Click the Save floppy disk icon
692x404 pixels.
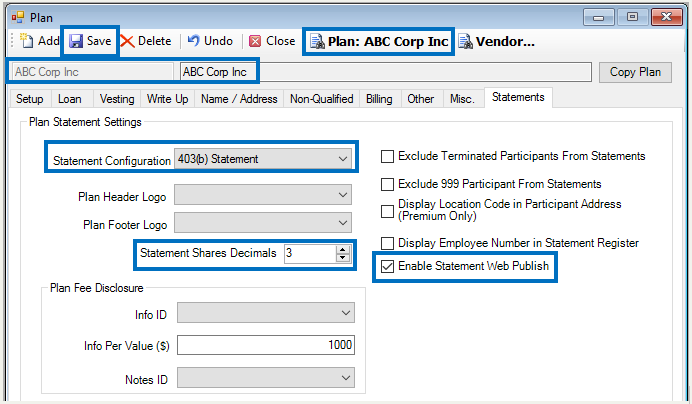coord(76,41)
